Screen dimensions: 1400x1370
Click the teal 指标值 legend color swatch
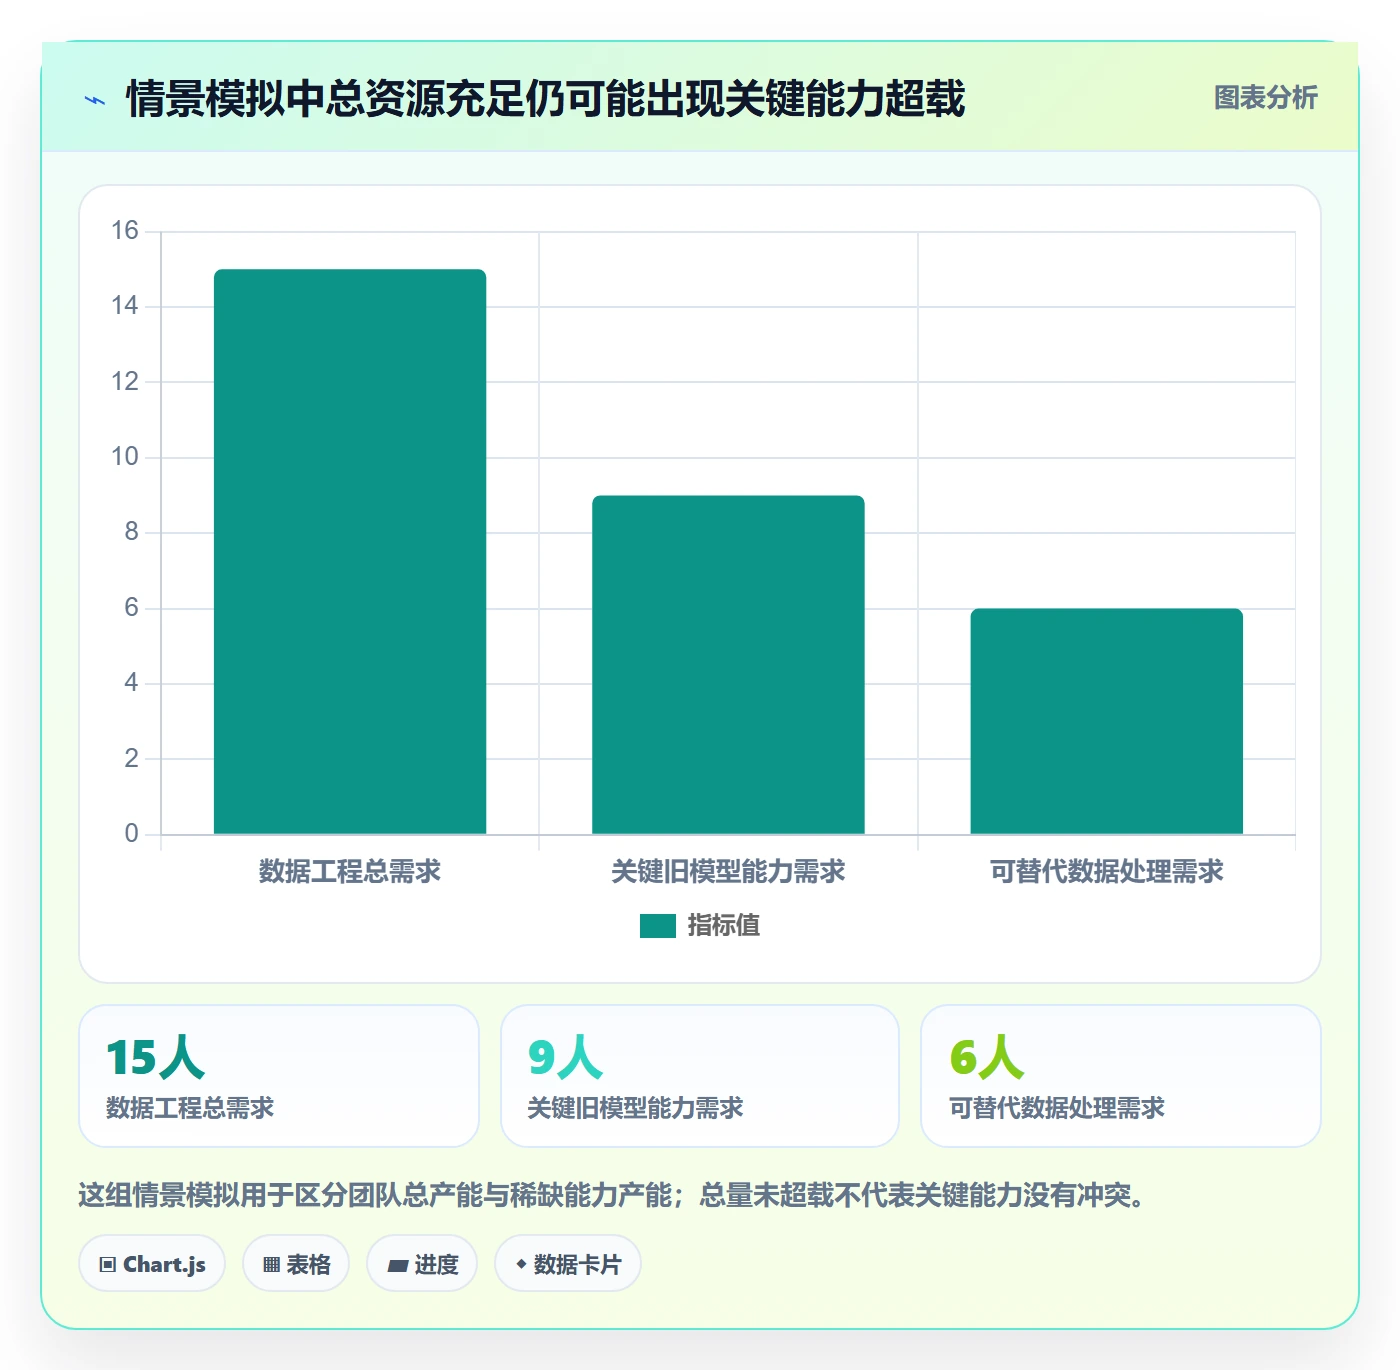click(x=658, y=926)
